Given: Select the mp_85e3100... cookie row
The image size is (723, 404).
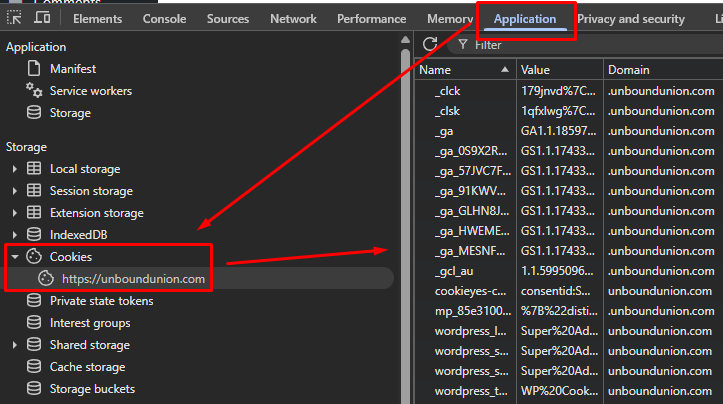Looking at the screenshot, I should pos(569,311).
